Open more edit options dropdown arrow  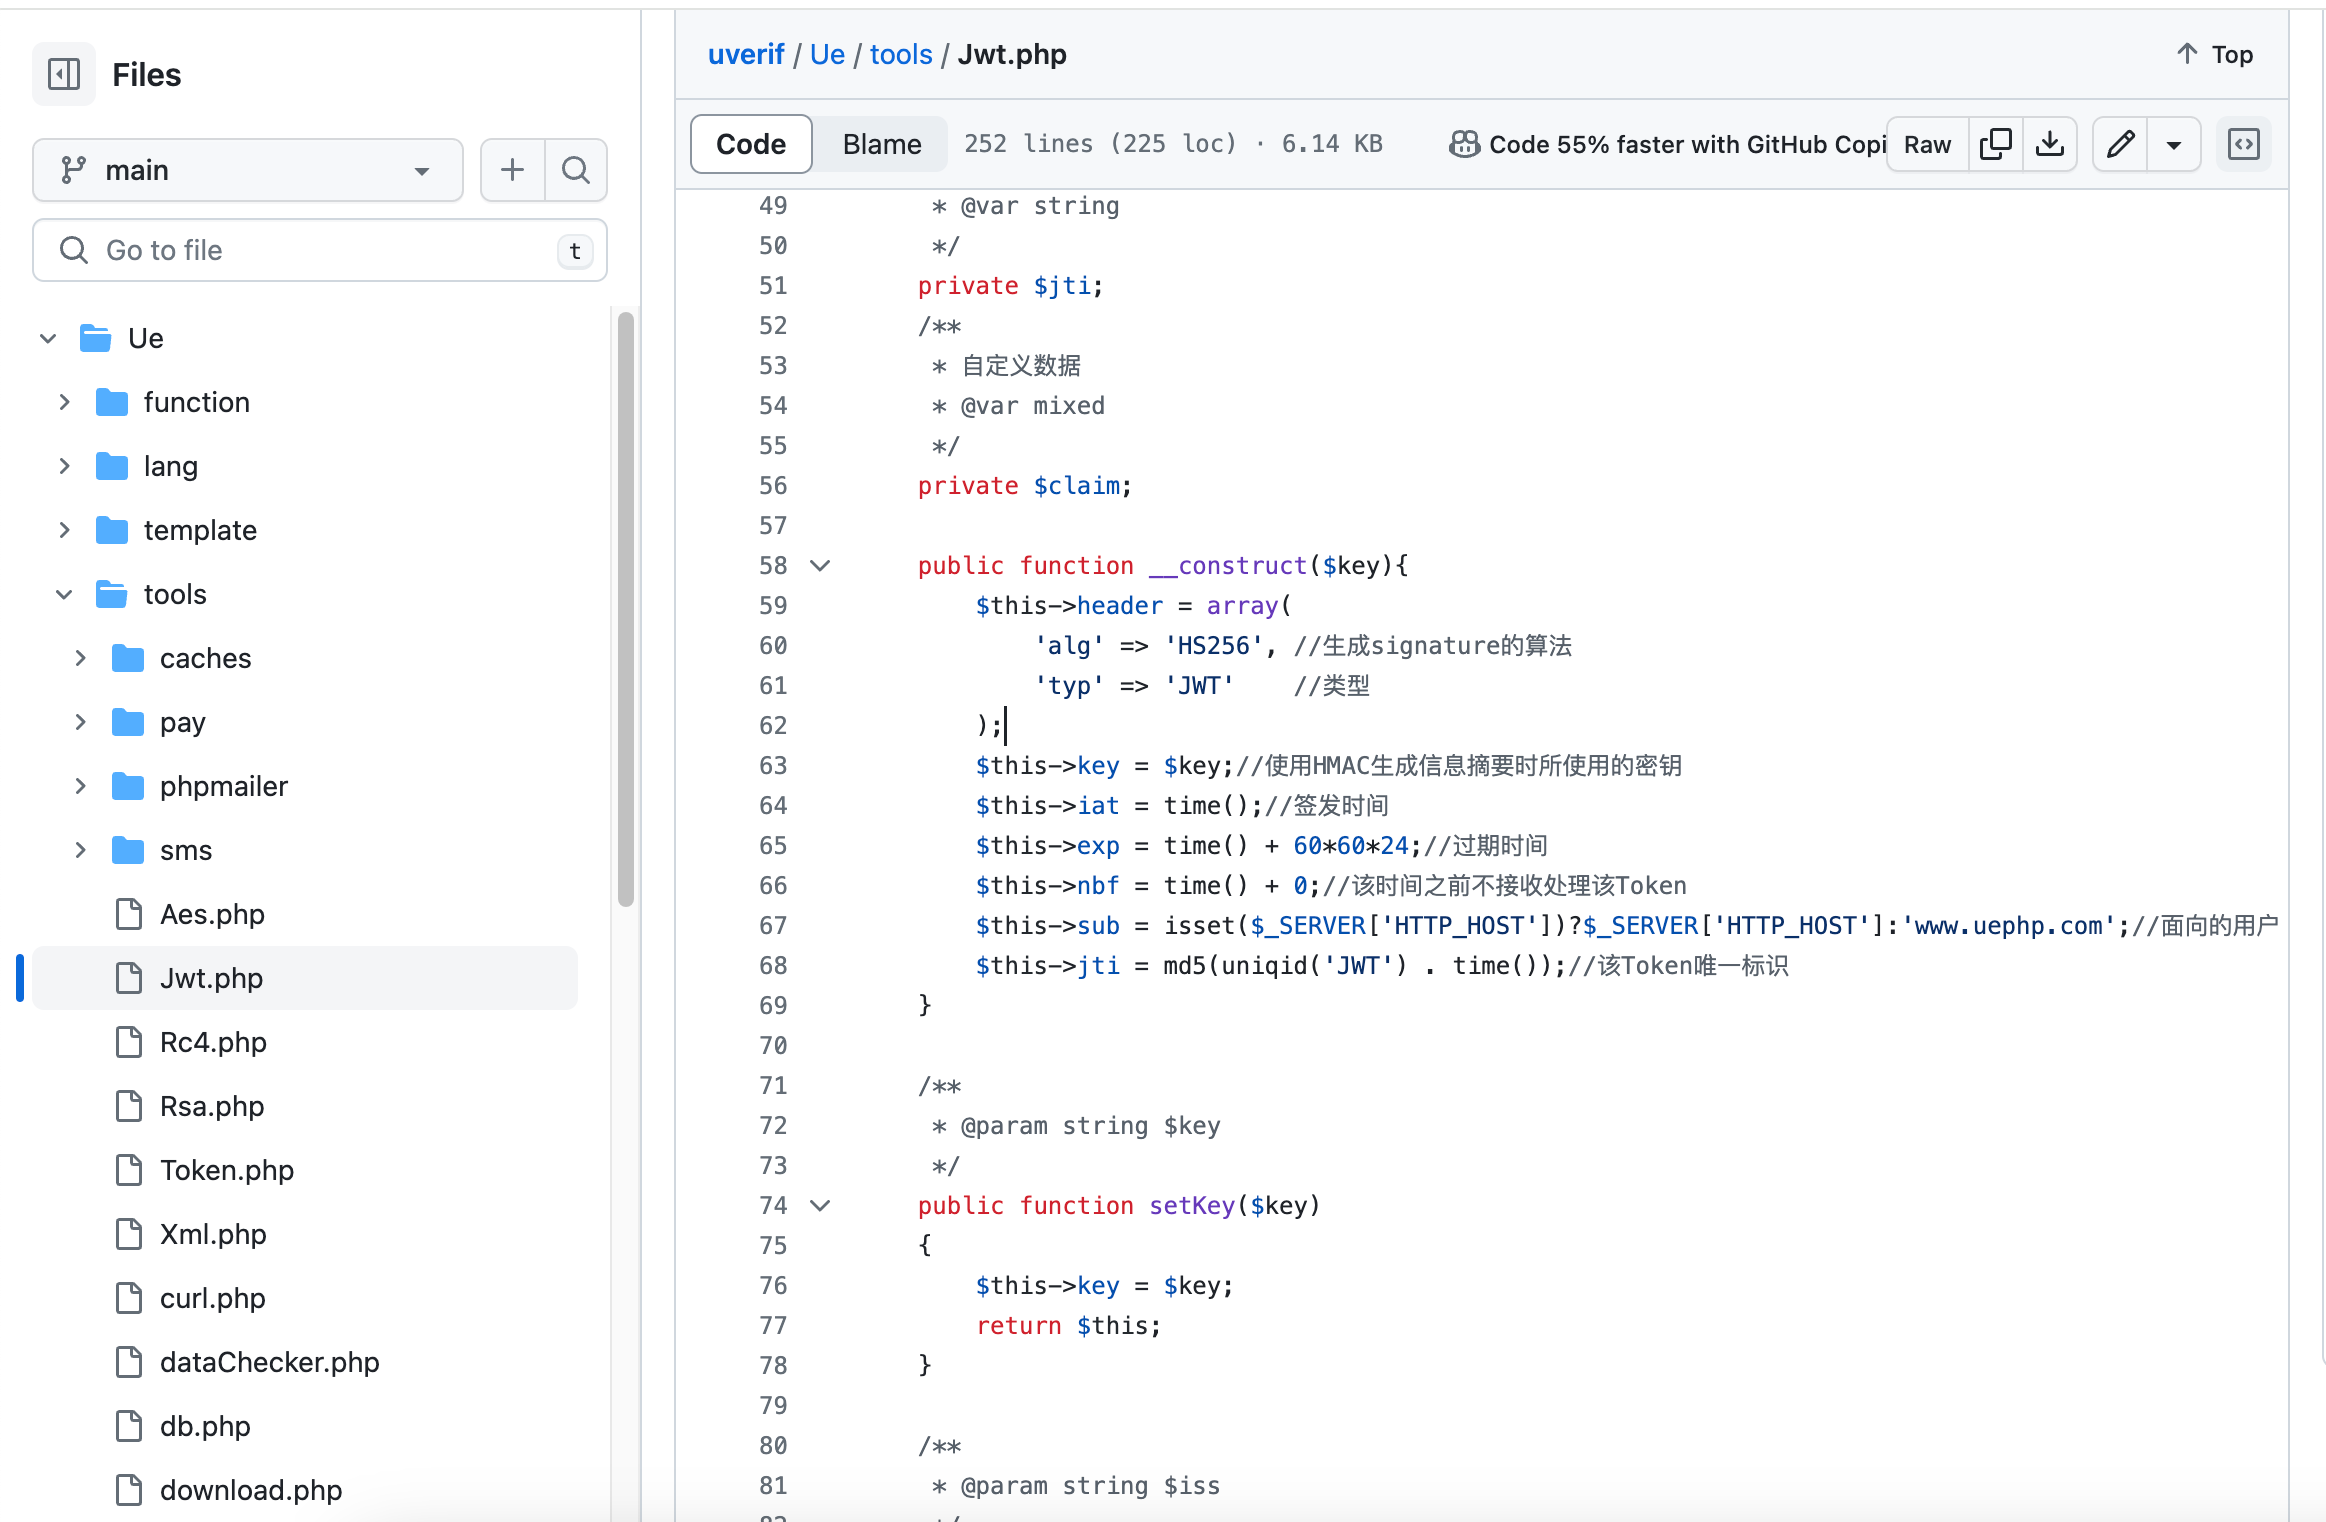[2173, 144]
